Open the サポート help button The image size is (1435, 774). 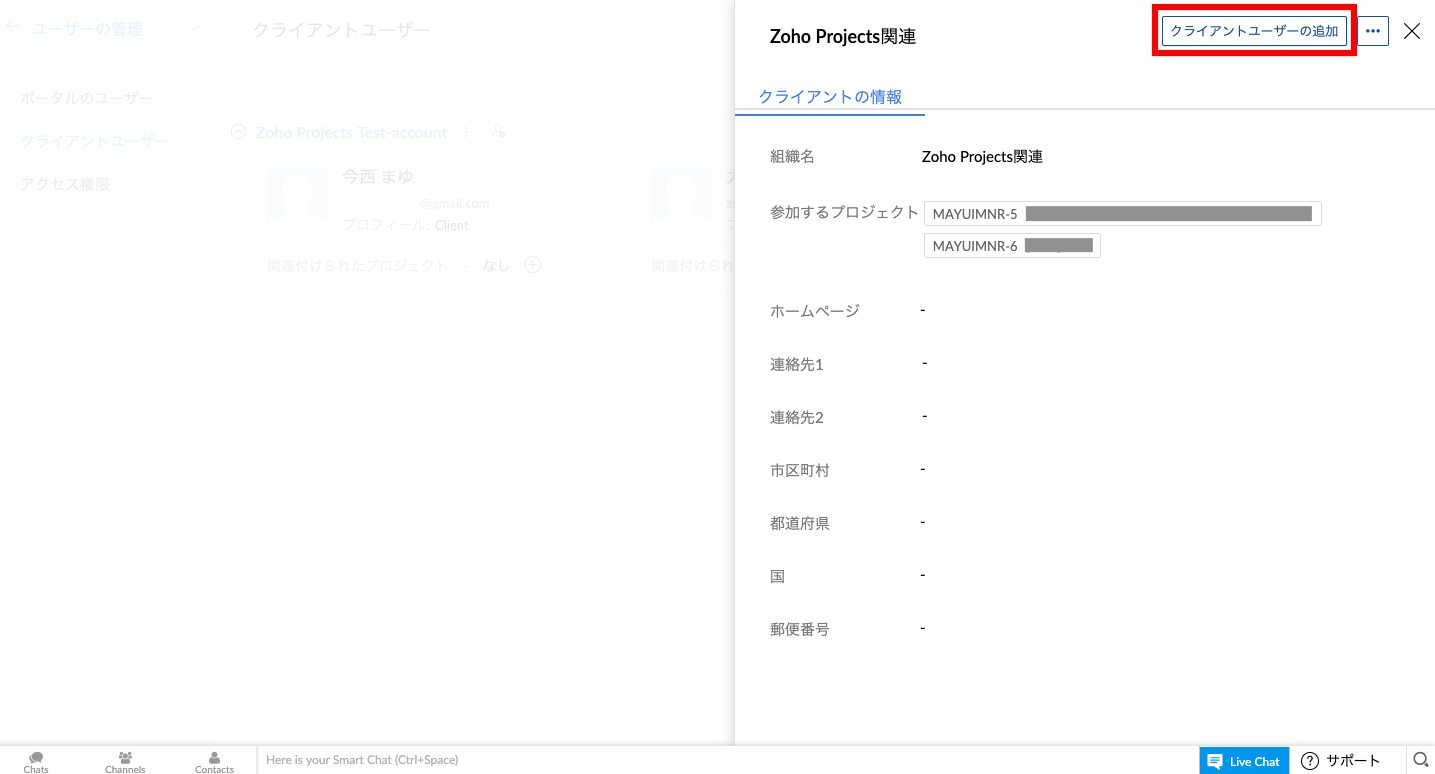pyautogui.click(x=1340, y=761)
